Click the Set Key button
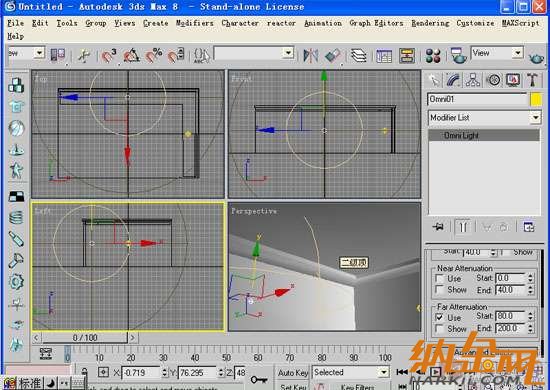The width and height of the screenshot is (550, 390). click(293, 386)
